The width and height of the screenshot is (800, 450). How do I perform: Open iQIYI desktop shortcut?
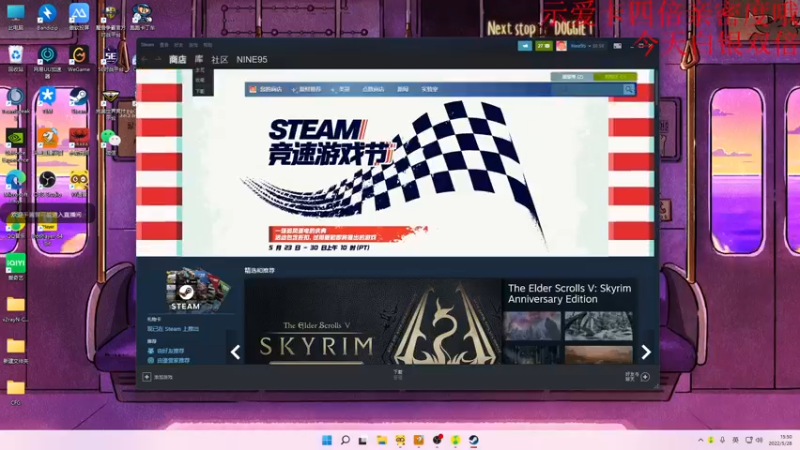tap(15, 266)
